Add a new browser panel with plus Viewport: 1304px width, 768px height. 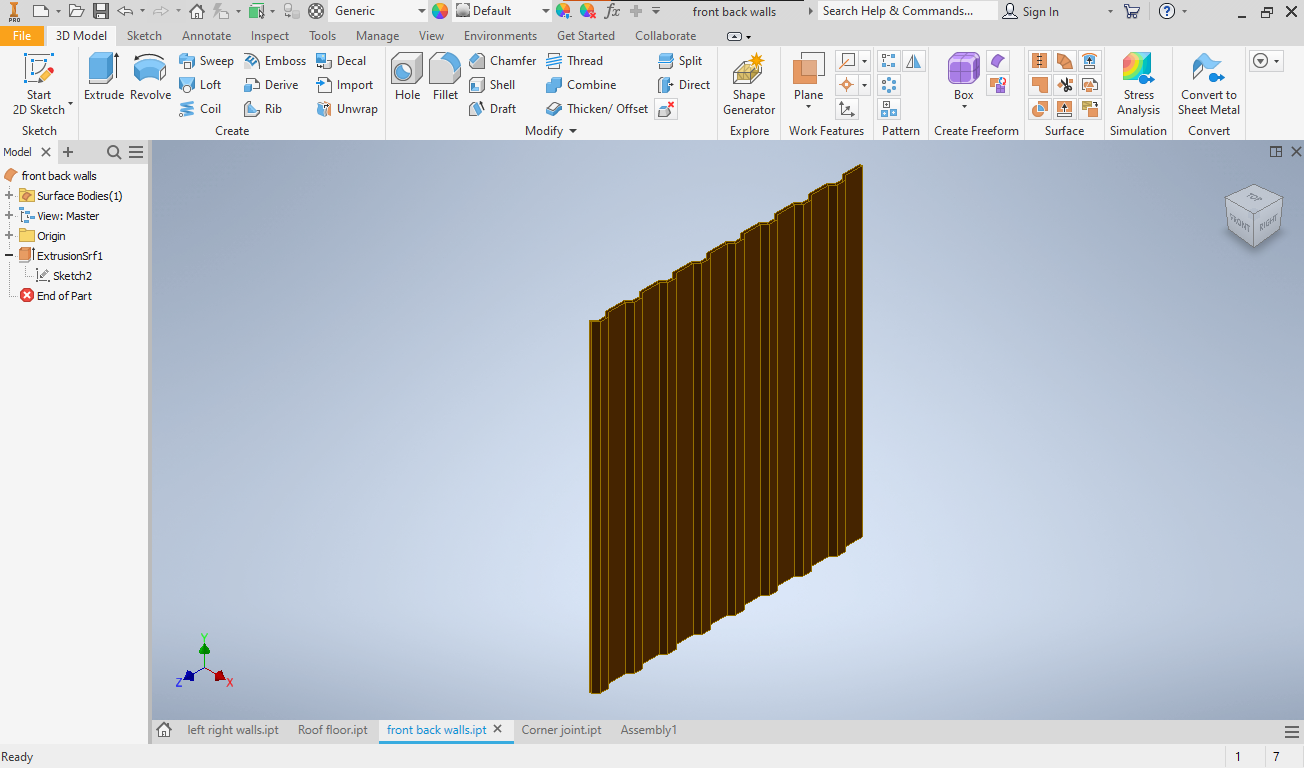click(x=68, y=152)
